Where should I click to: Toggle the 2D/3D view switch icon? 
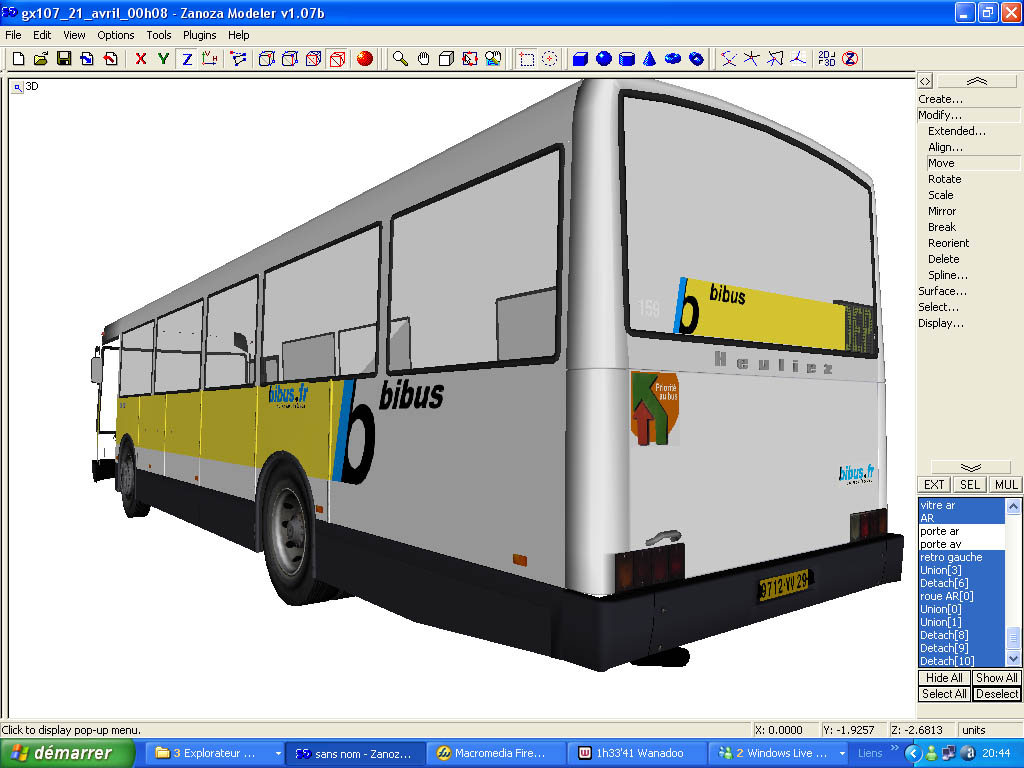pyautogui.click(x=826, y=59)
